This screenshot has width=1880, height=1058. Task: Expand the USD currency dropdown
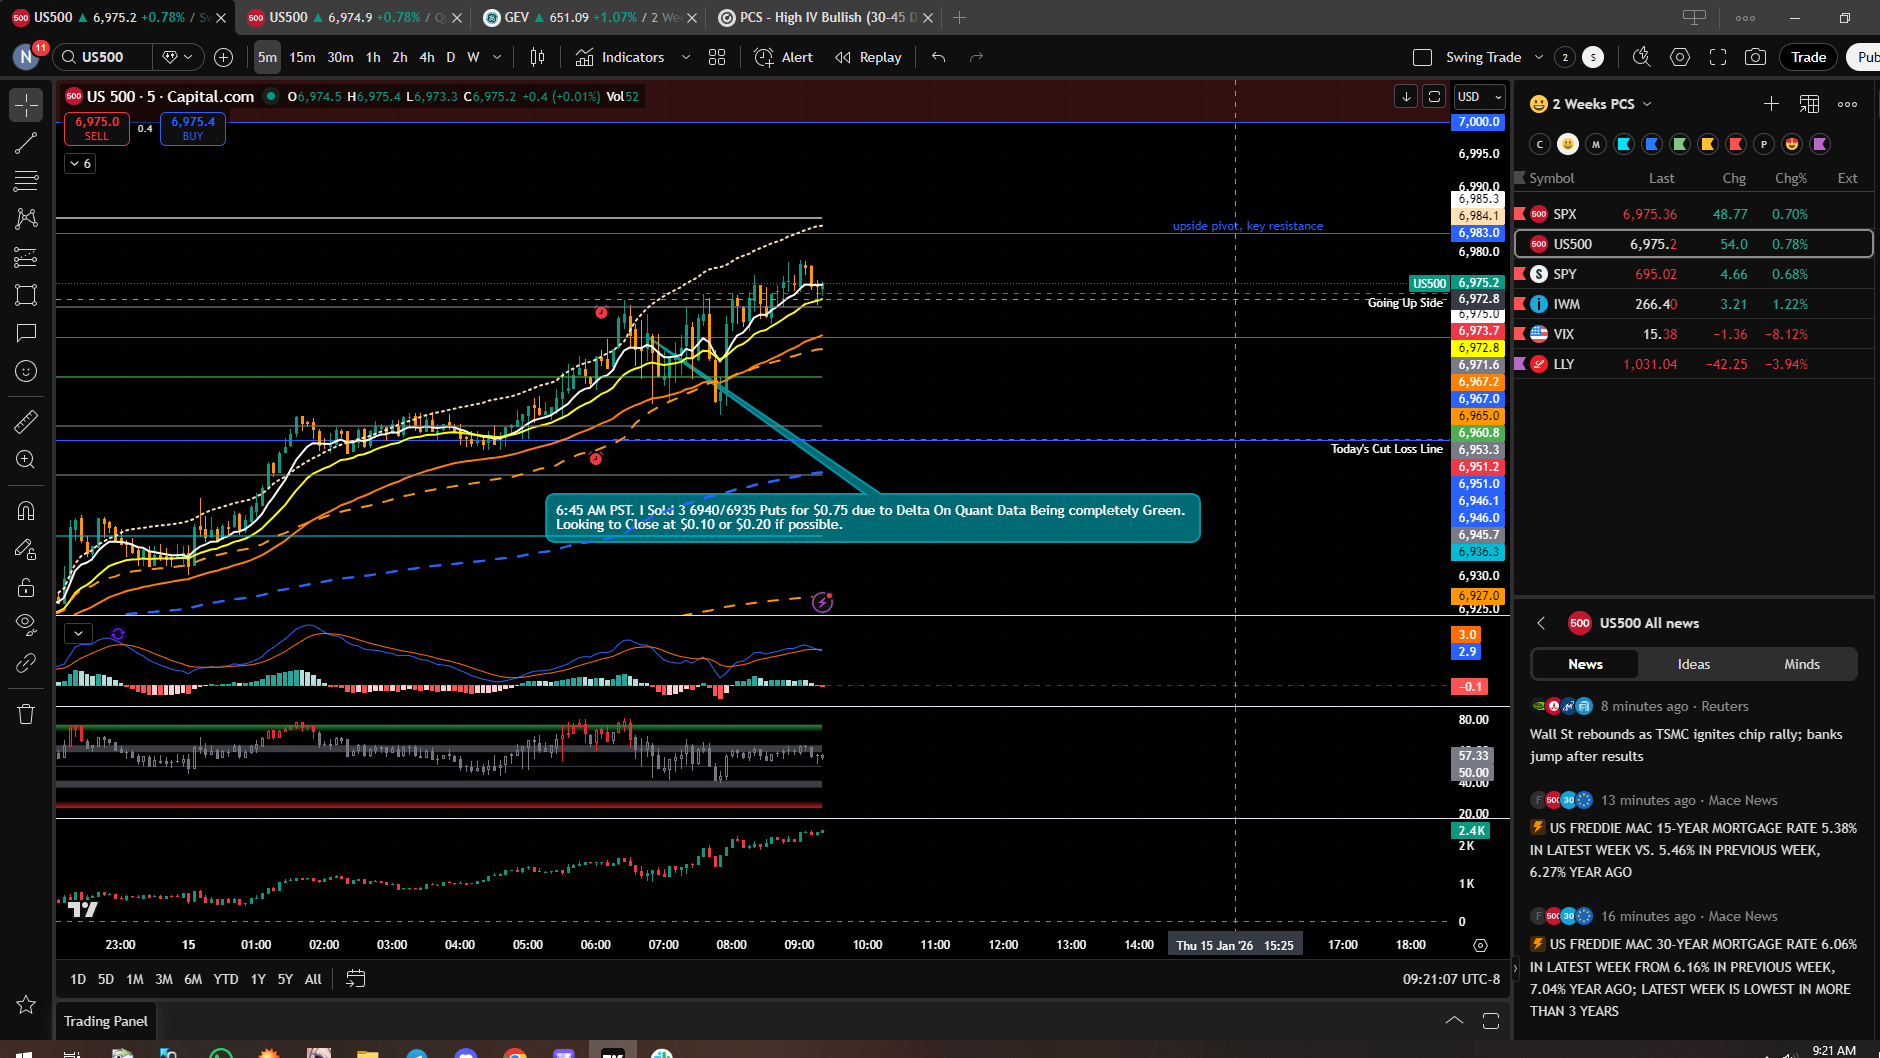coord(1479,96)
